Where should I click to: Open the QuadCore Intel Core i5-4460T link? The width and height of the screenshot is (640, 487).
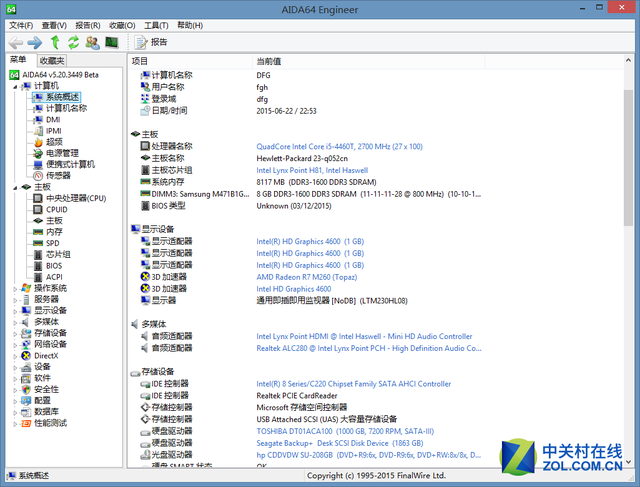pos(339,147)
